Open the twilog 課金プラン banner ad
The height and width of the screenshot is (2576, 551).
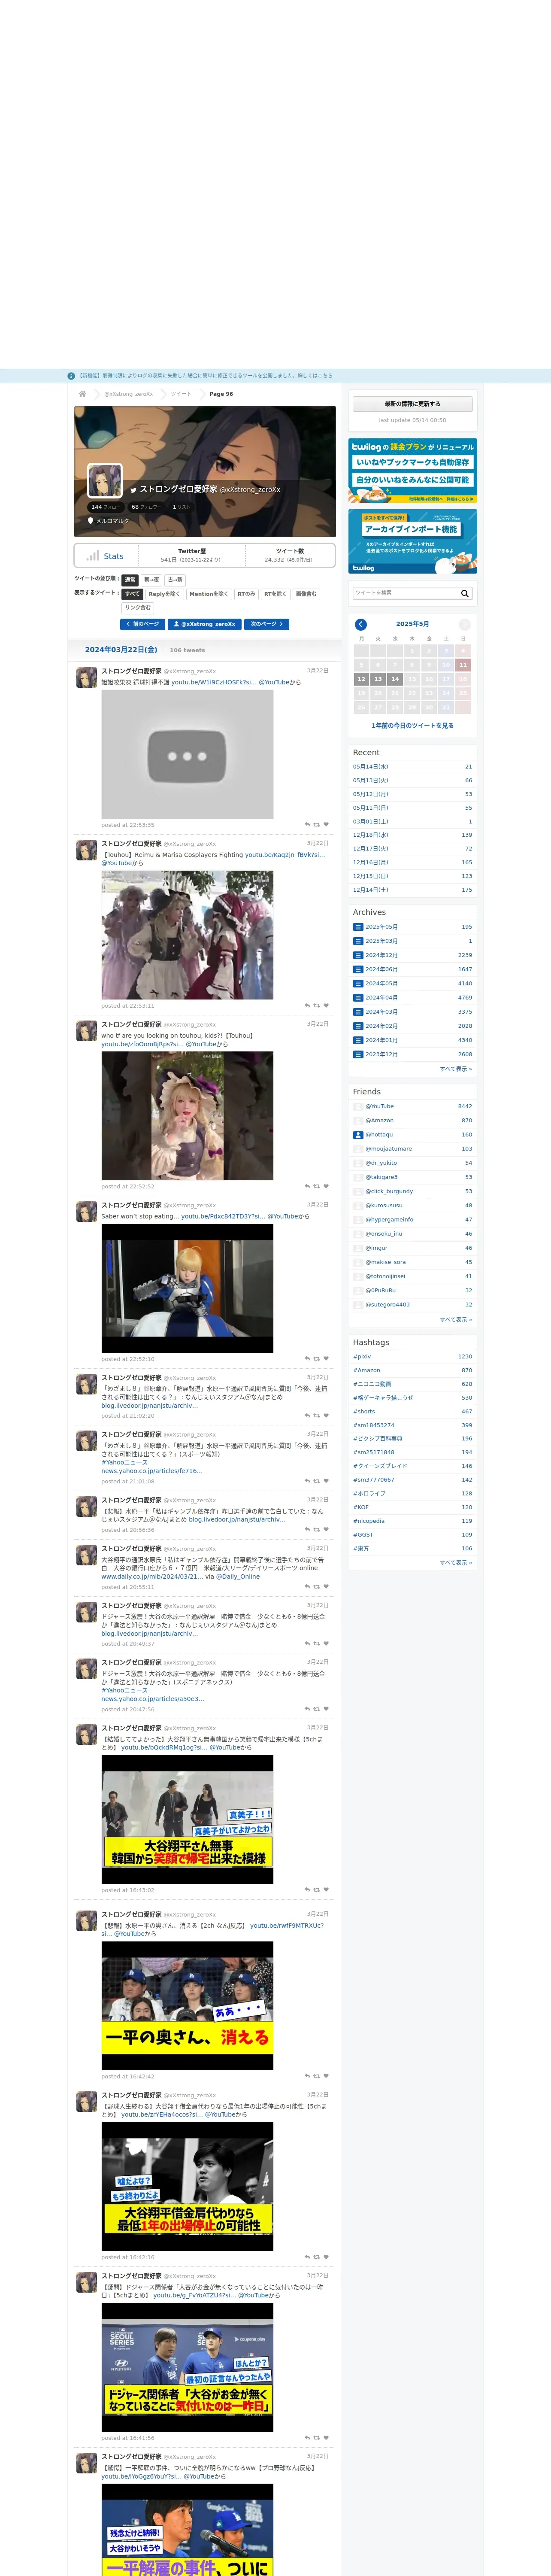pos(413,471)
